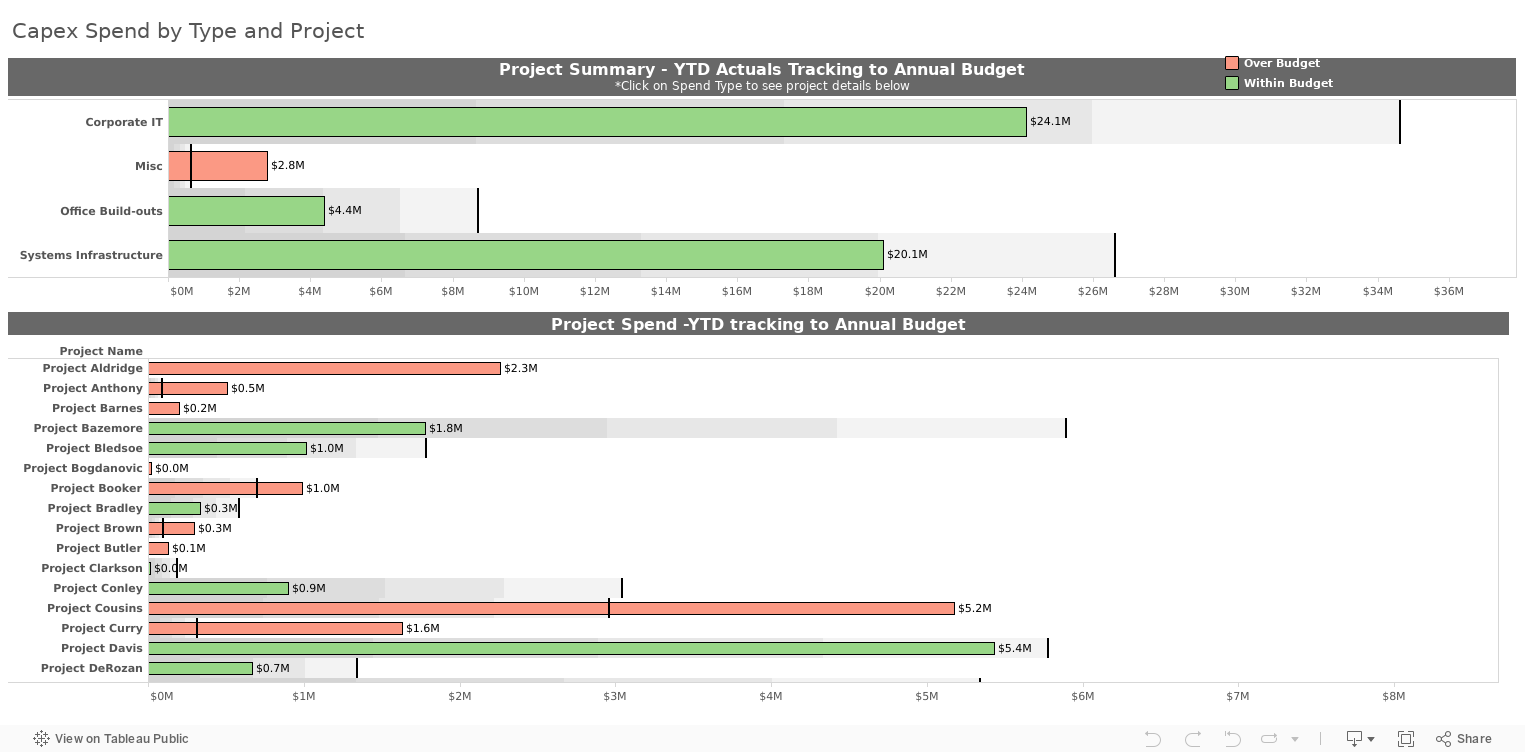
Task: Open the download icon in the toolbar
Action: [x=1355, y=739]
